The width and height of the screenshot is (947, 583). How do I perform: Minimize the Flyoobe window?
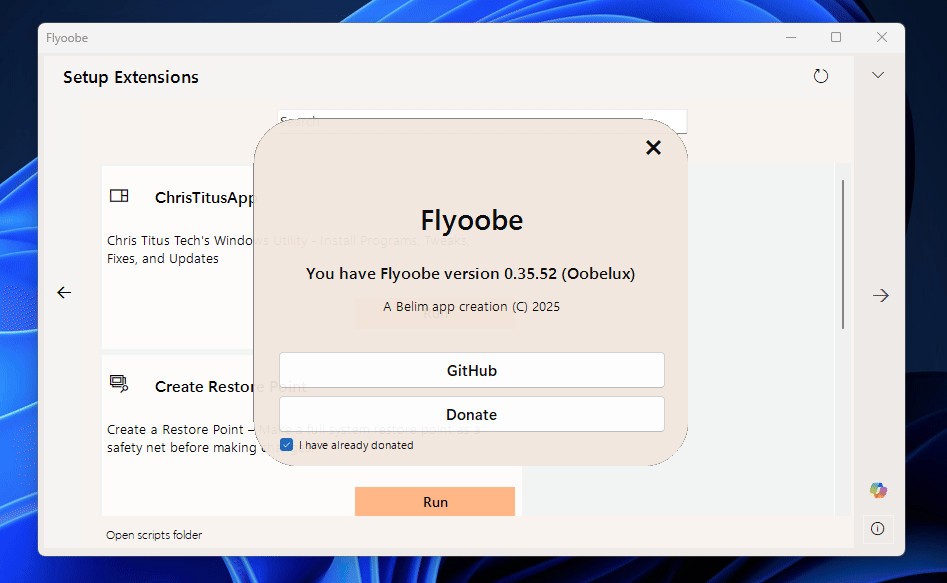[790, 38]
